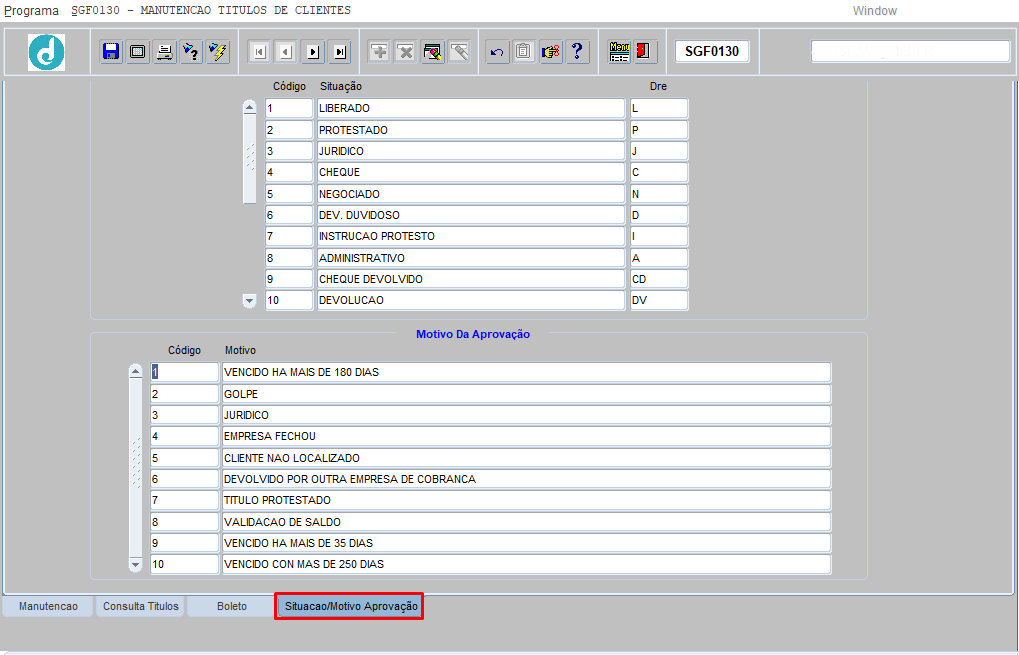Click the next record arrow
Screen dimensions: 1019x655
[313, 51]
